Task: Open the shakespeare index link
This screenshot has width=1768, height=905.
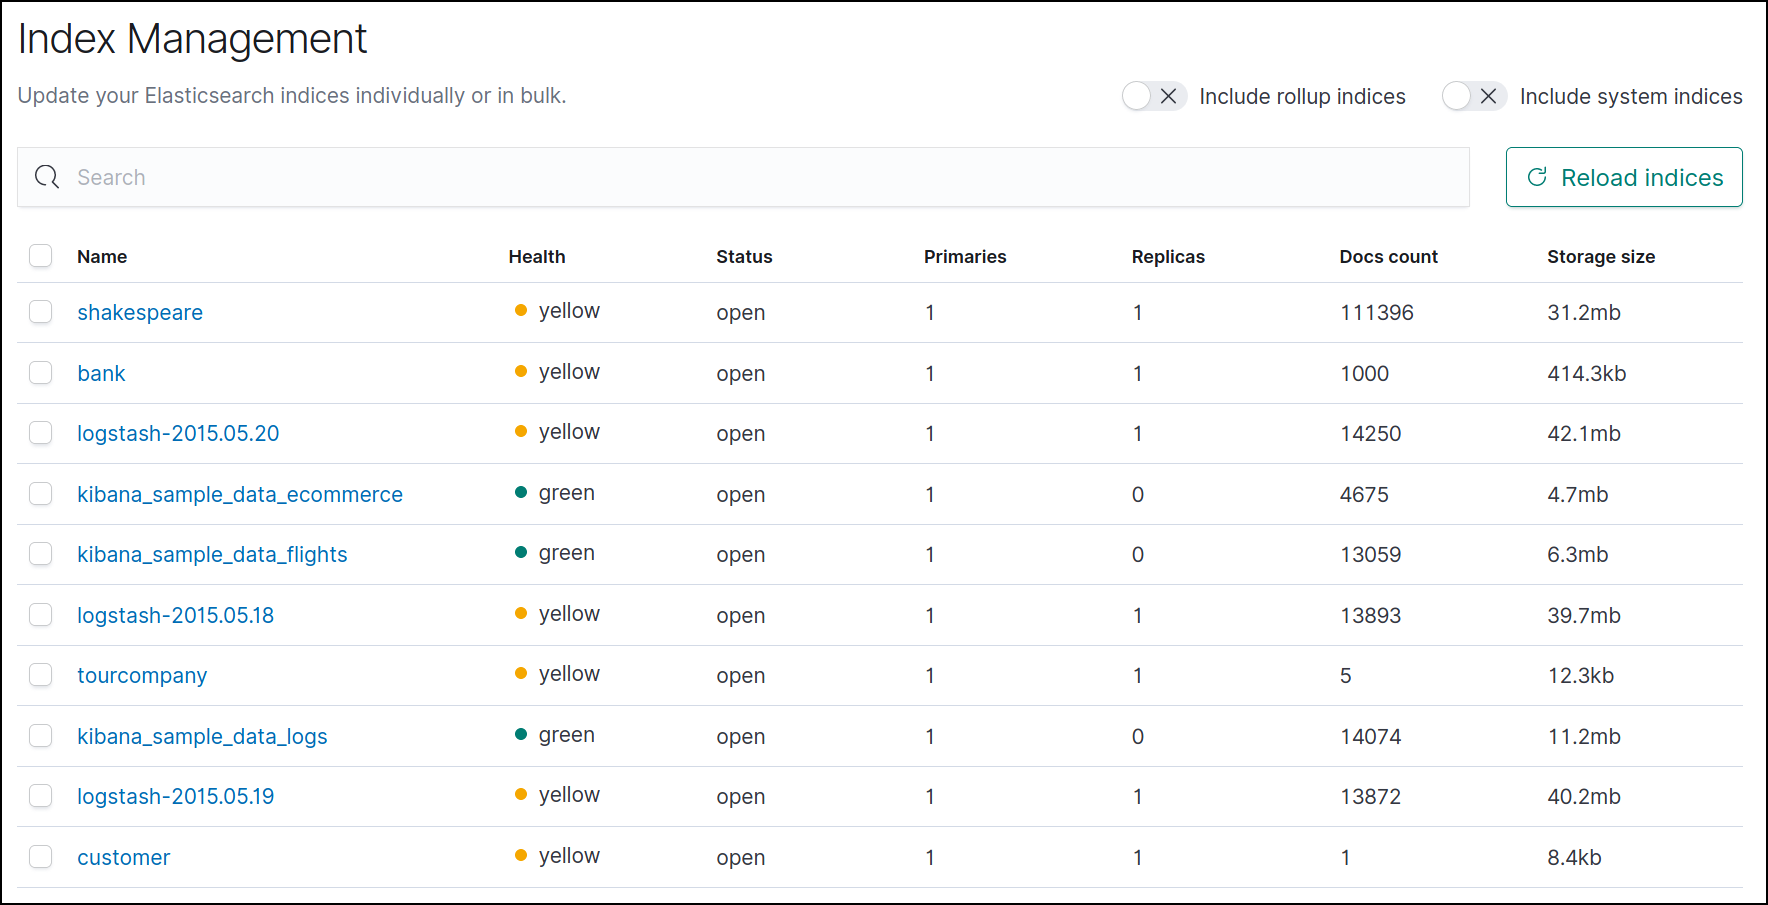Action: coord(140,313)
